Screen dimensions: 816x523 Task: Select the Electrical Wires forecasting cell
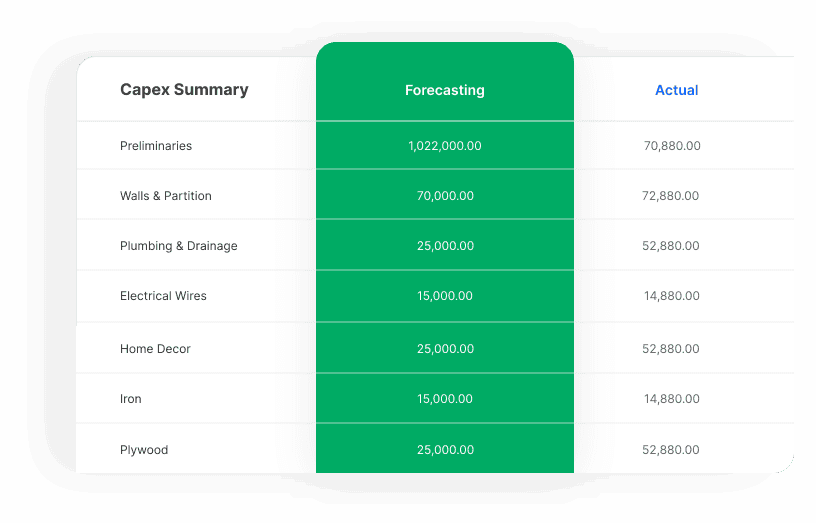point(445,296)
